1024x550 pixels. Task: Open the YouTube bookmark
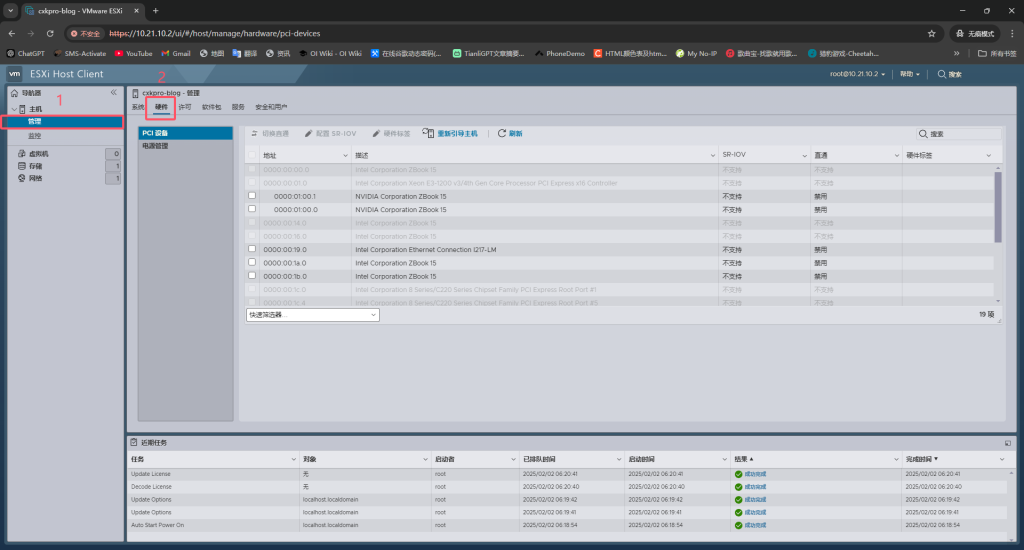coord(133,54)
